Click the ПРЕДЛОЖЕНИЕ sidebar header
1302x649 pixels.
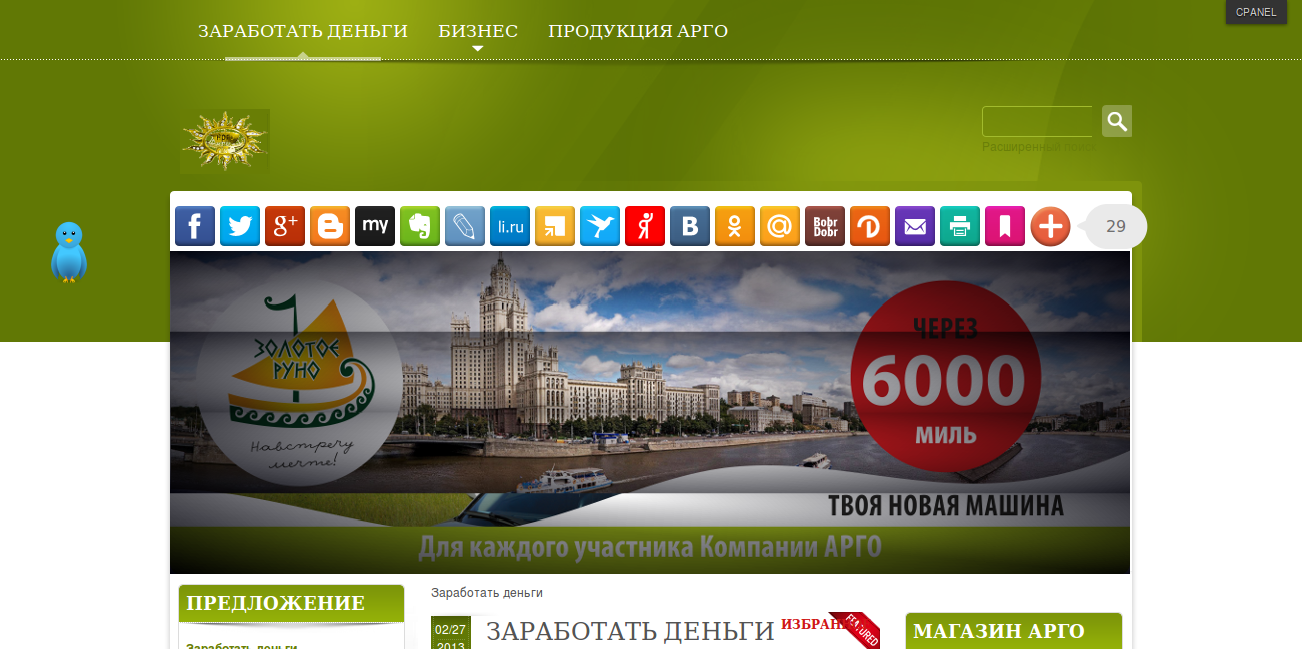coord(291,603)
